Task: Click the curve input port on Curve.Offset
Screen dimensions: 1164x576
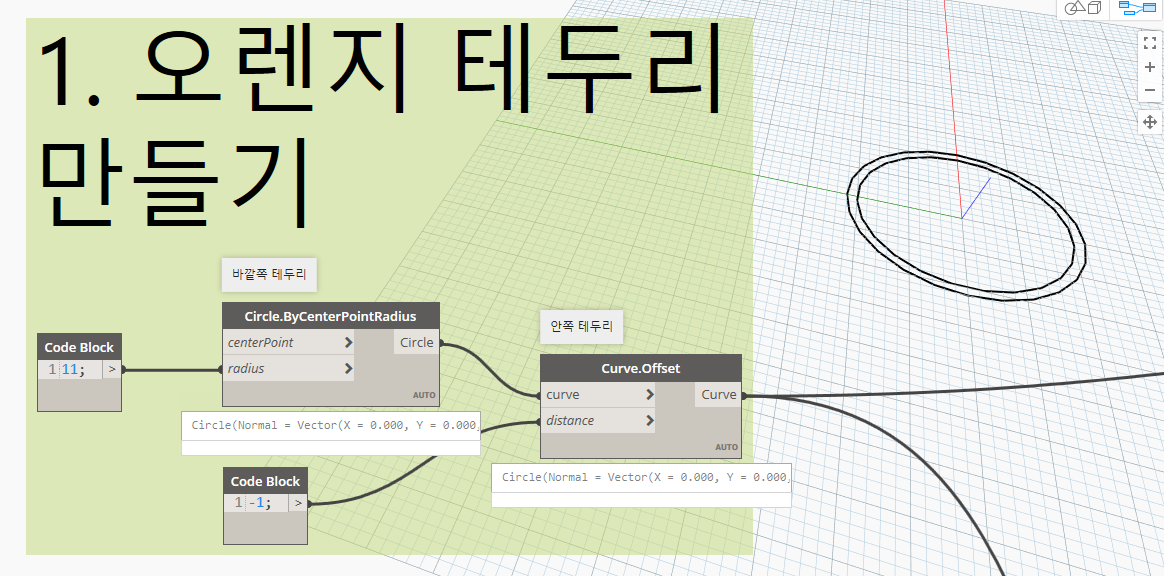Action: point(598,394)
